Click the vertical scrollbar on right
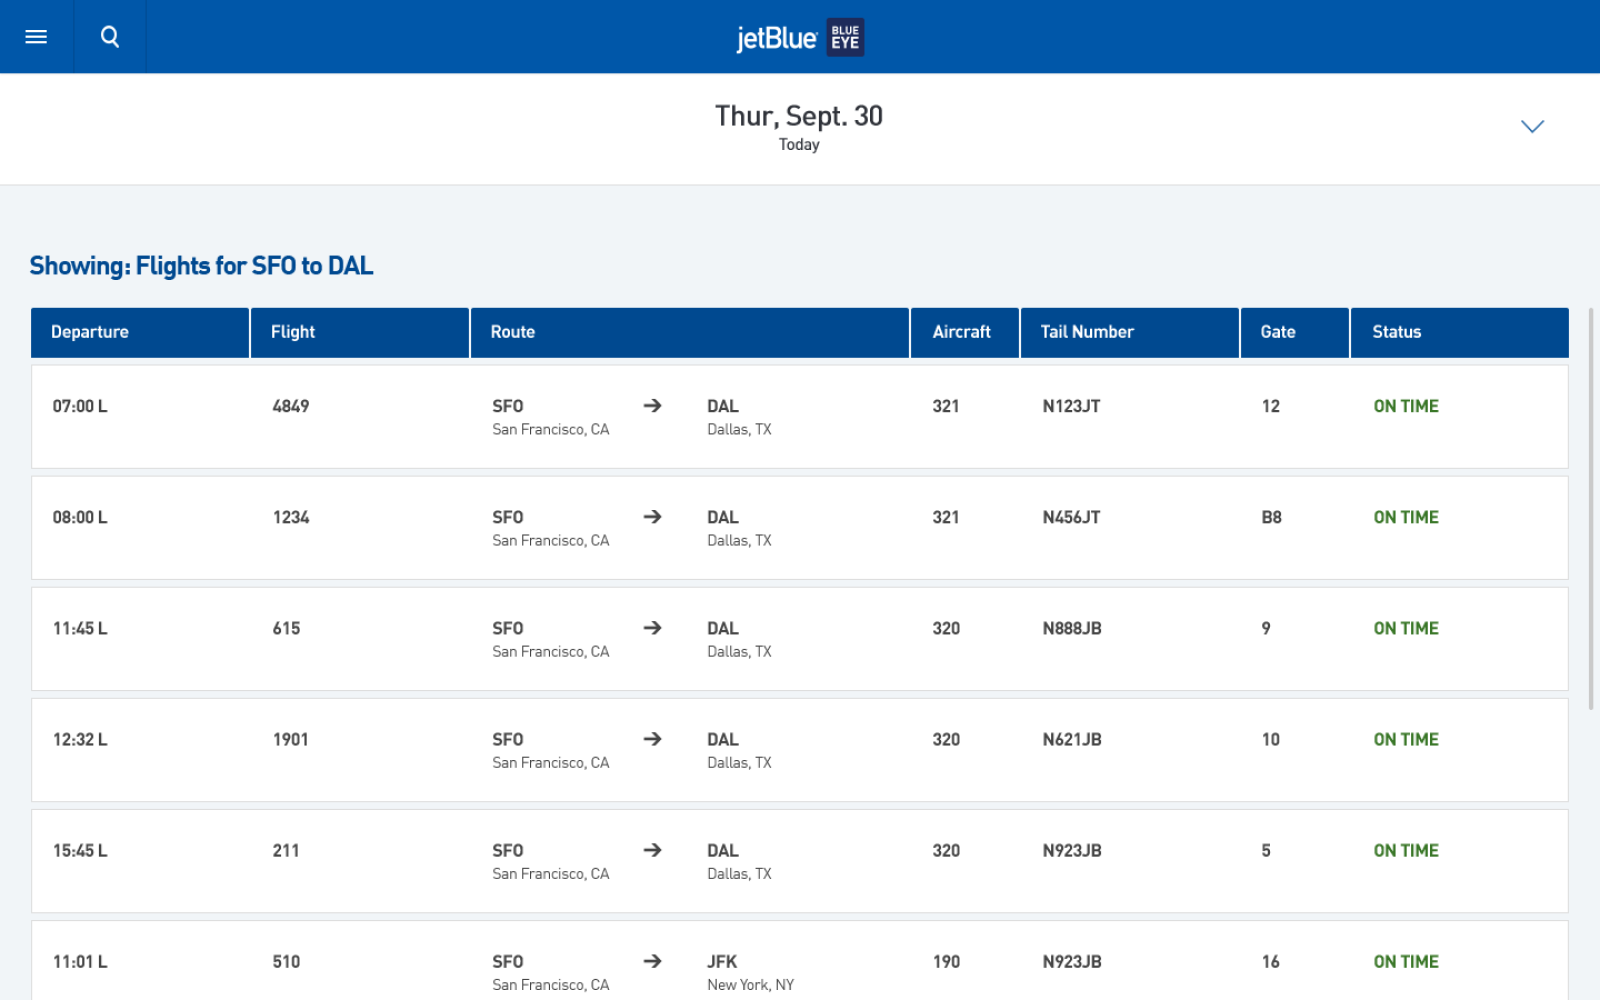Screen dimensions: 1600x1000 (x=1591, y=510)
